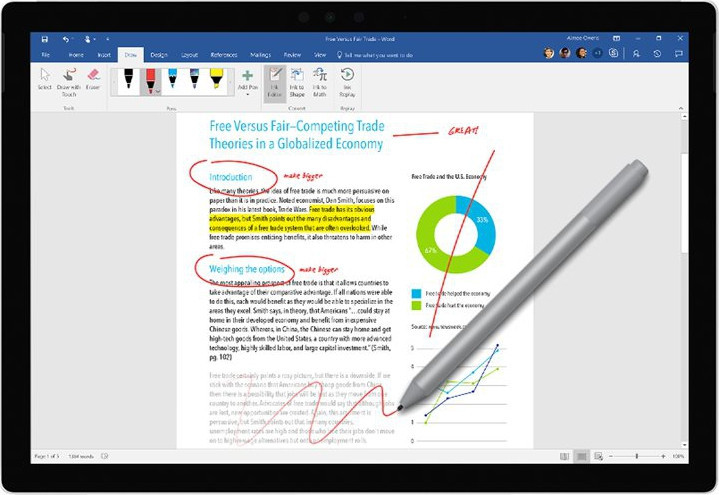This screenshot has width=719, height=495.
Task: Click the Add Pen button
Action: 246,80
